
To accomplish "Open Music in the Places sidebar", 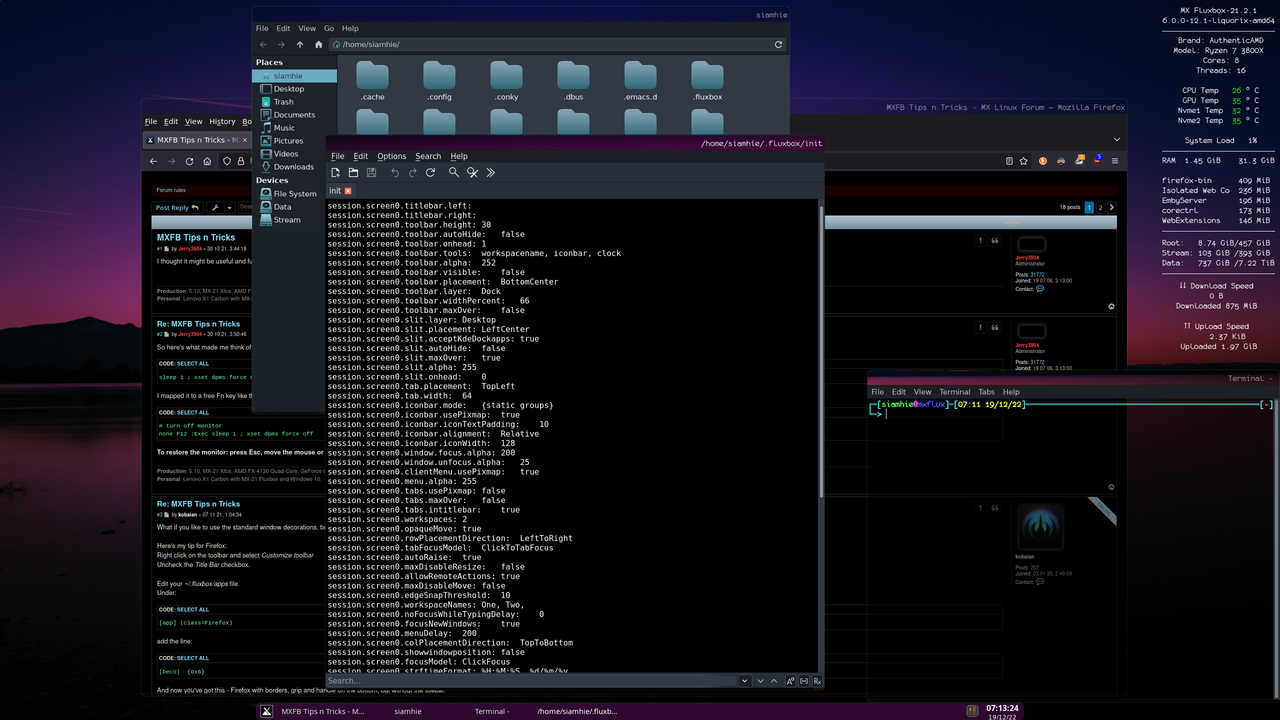I will coord(295,128).
